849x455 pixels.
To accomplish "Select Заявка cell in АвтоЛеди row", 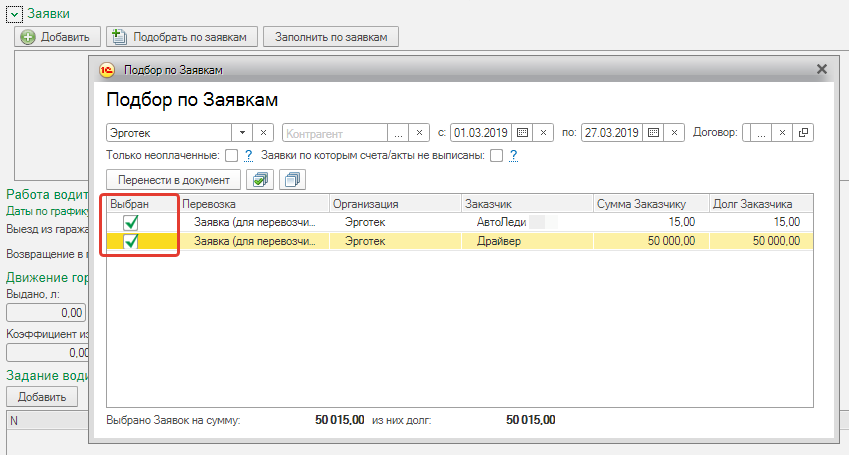I will pos(254,222).
